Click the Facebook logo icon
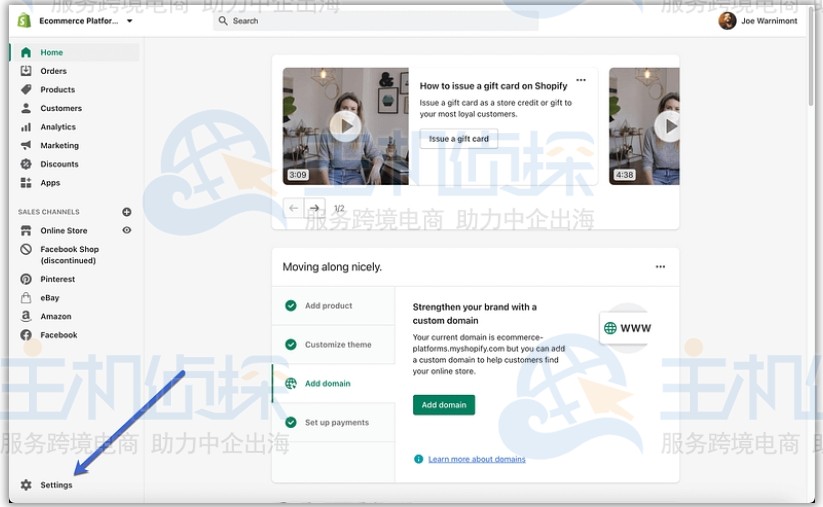The image size is (823, 507). (26, 335)
